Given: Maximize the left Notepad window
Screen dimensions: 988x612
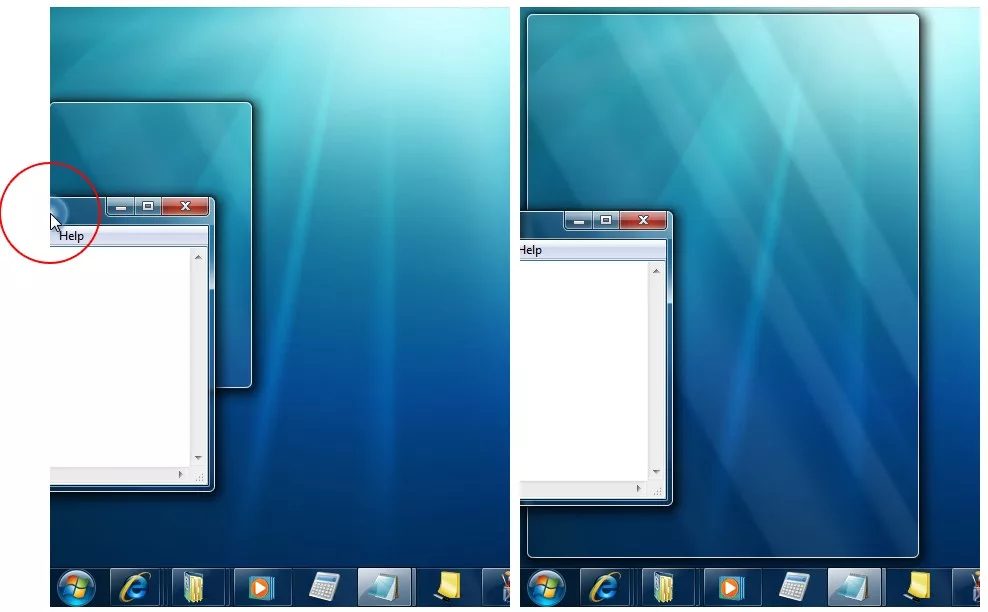Looking at the screenshot, I should (148, 206).
